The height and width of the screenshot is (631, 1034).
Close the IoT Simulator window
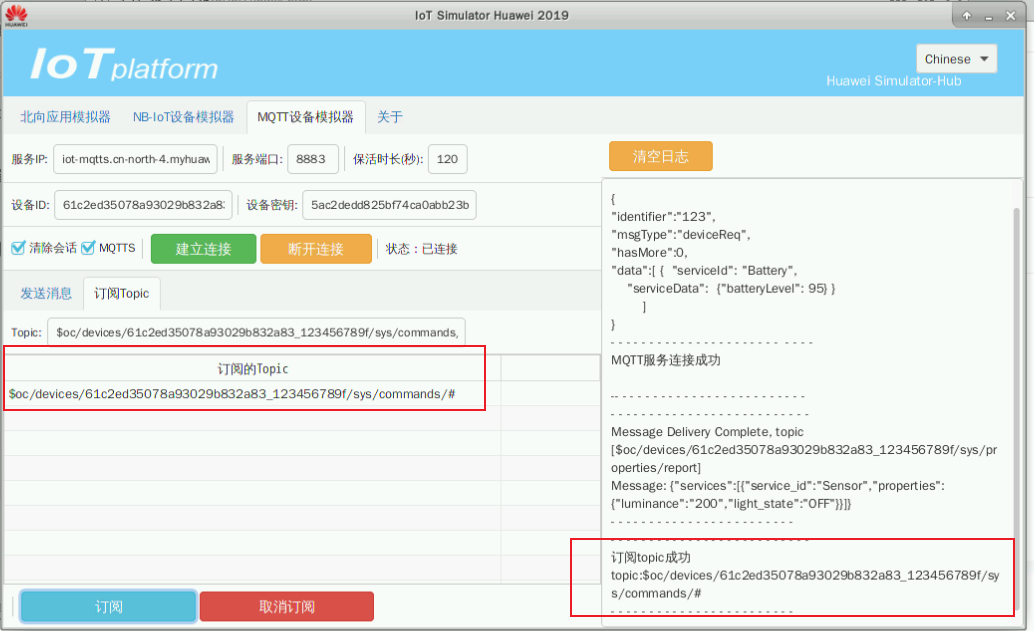[x=1010, y=16]
